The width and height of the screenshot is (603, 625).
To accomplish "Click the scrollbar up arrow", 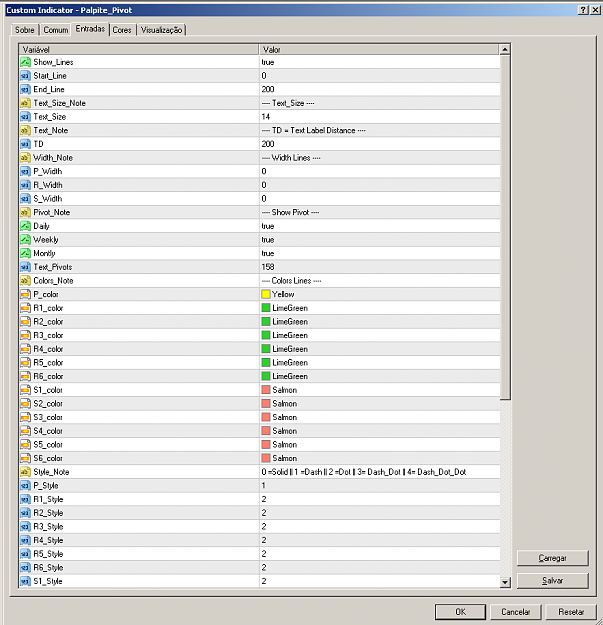I will 505,49.
